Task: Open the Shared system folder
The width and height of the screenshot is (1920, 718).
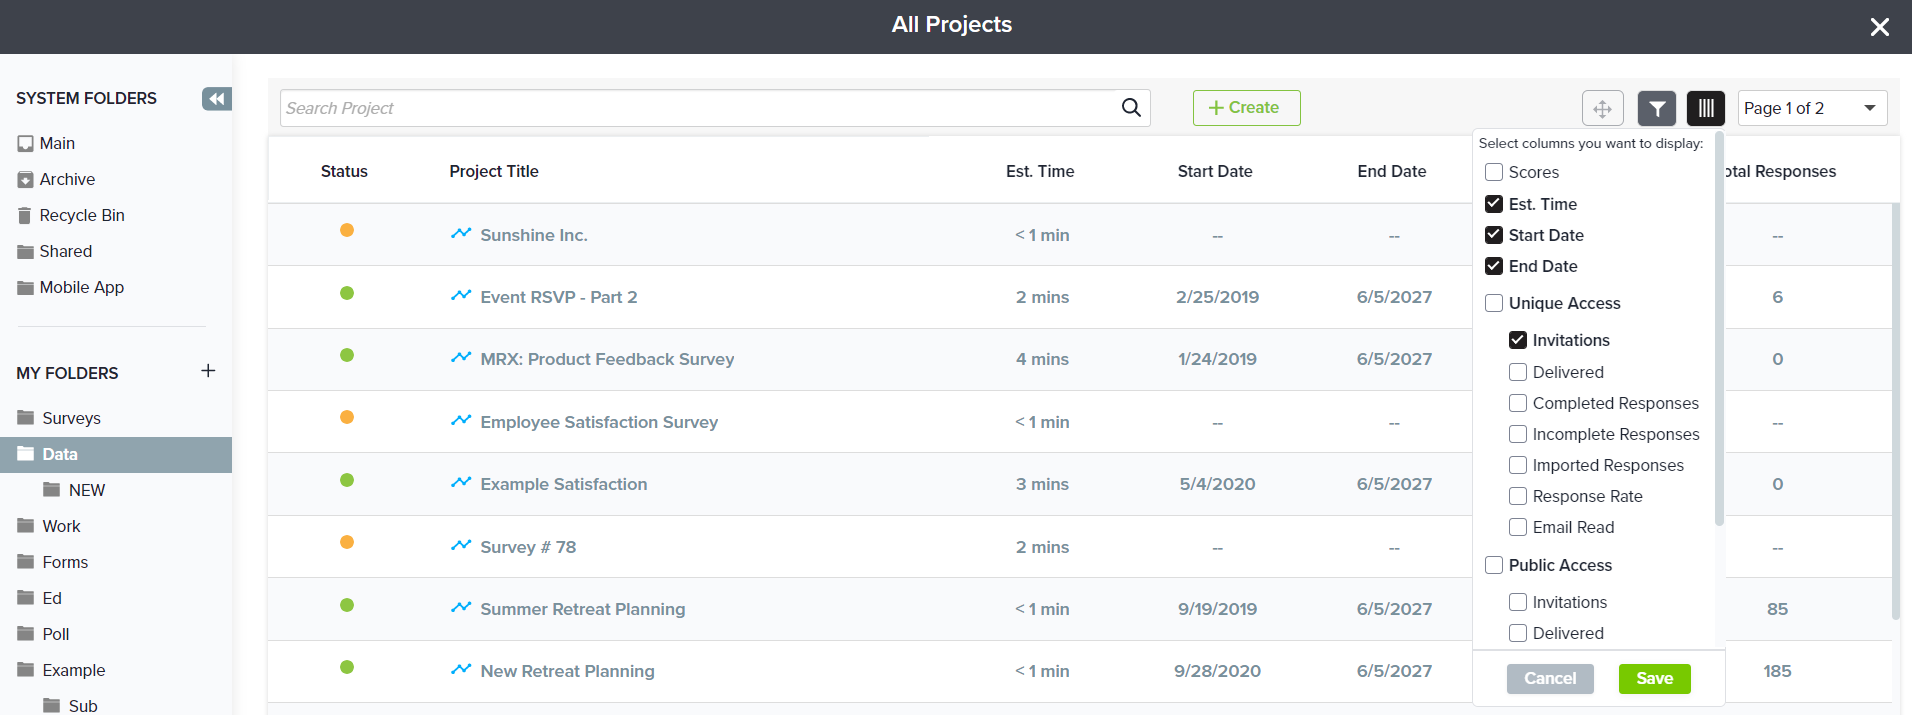Action: (x=65, y=251)
